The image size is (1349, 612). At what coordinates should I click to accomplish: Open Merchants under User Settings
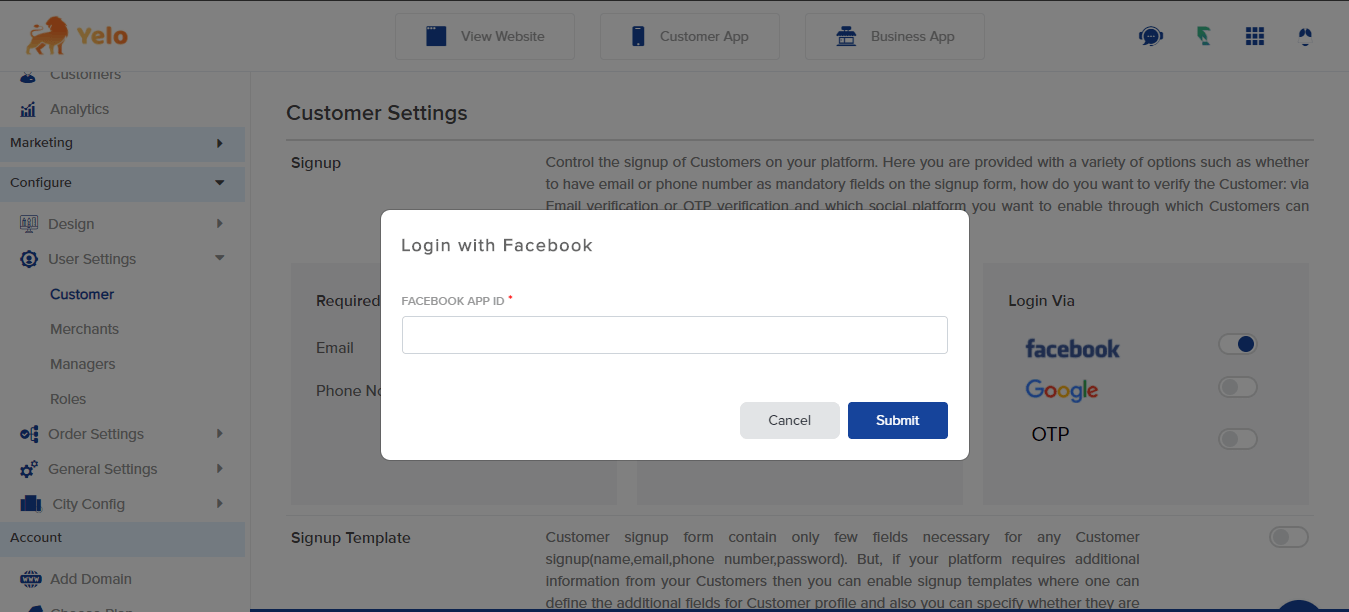pyautogui.click(x=84, y=329)
